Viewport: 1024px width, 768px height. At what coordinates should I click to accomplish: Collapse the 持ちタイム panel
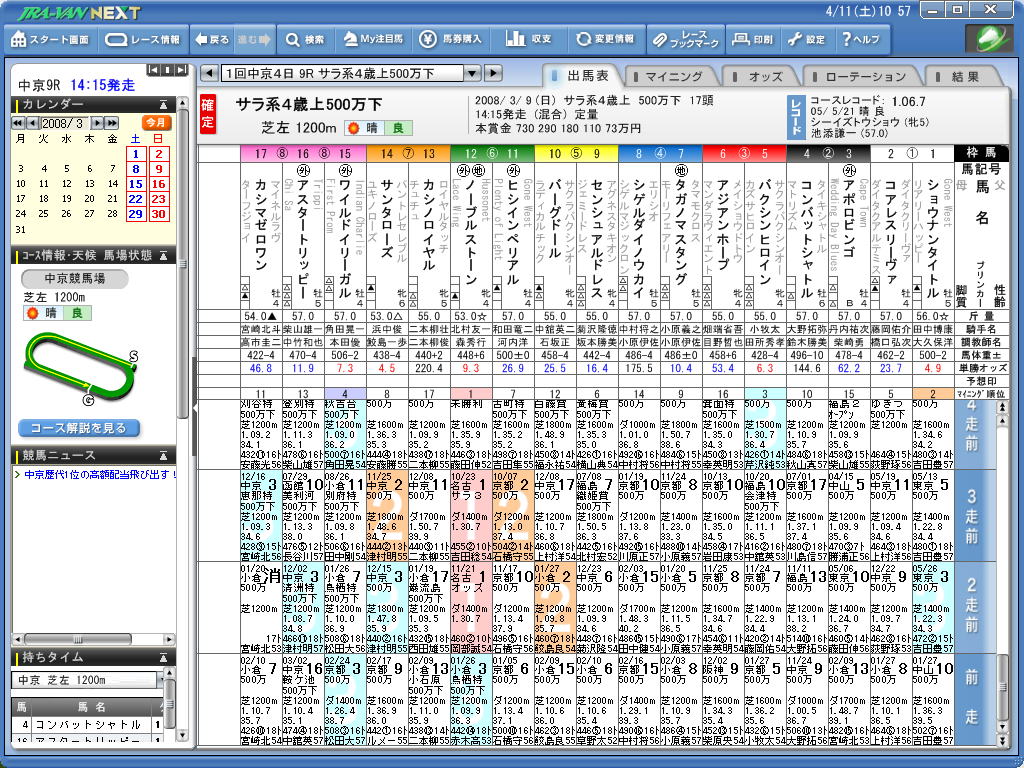click(163, 657)
